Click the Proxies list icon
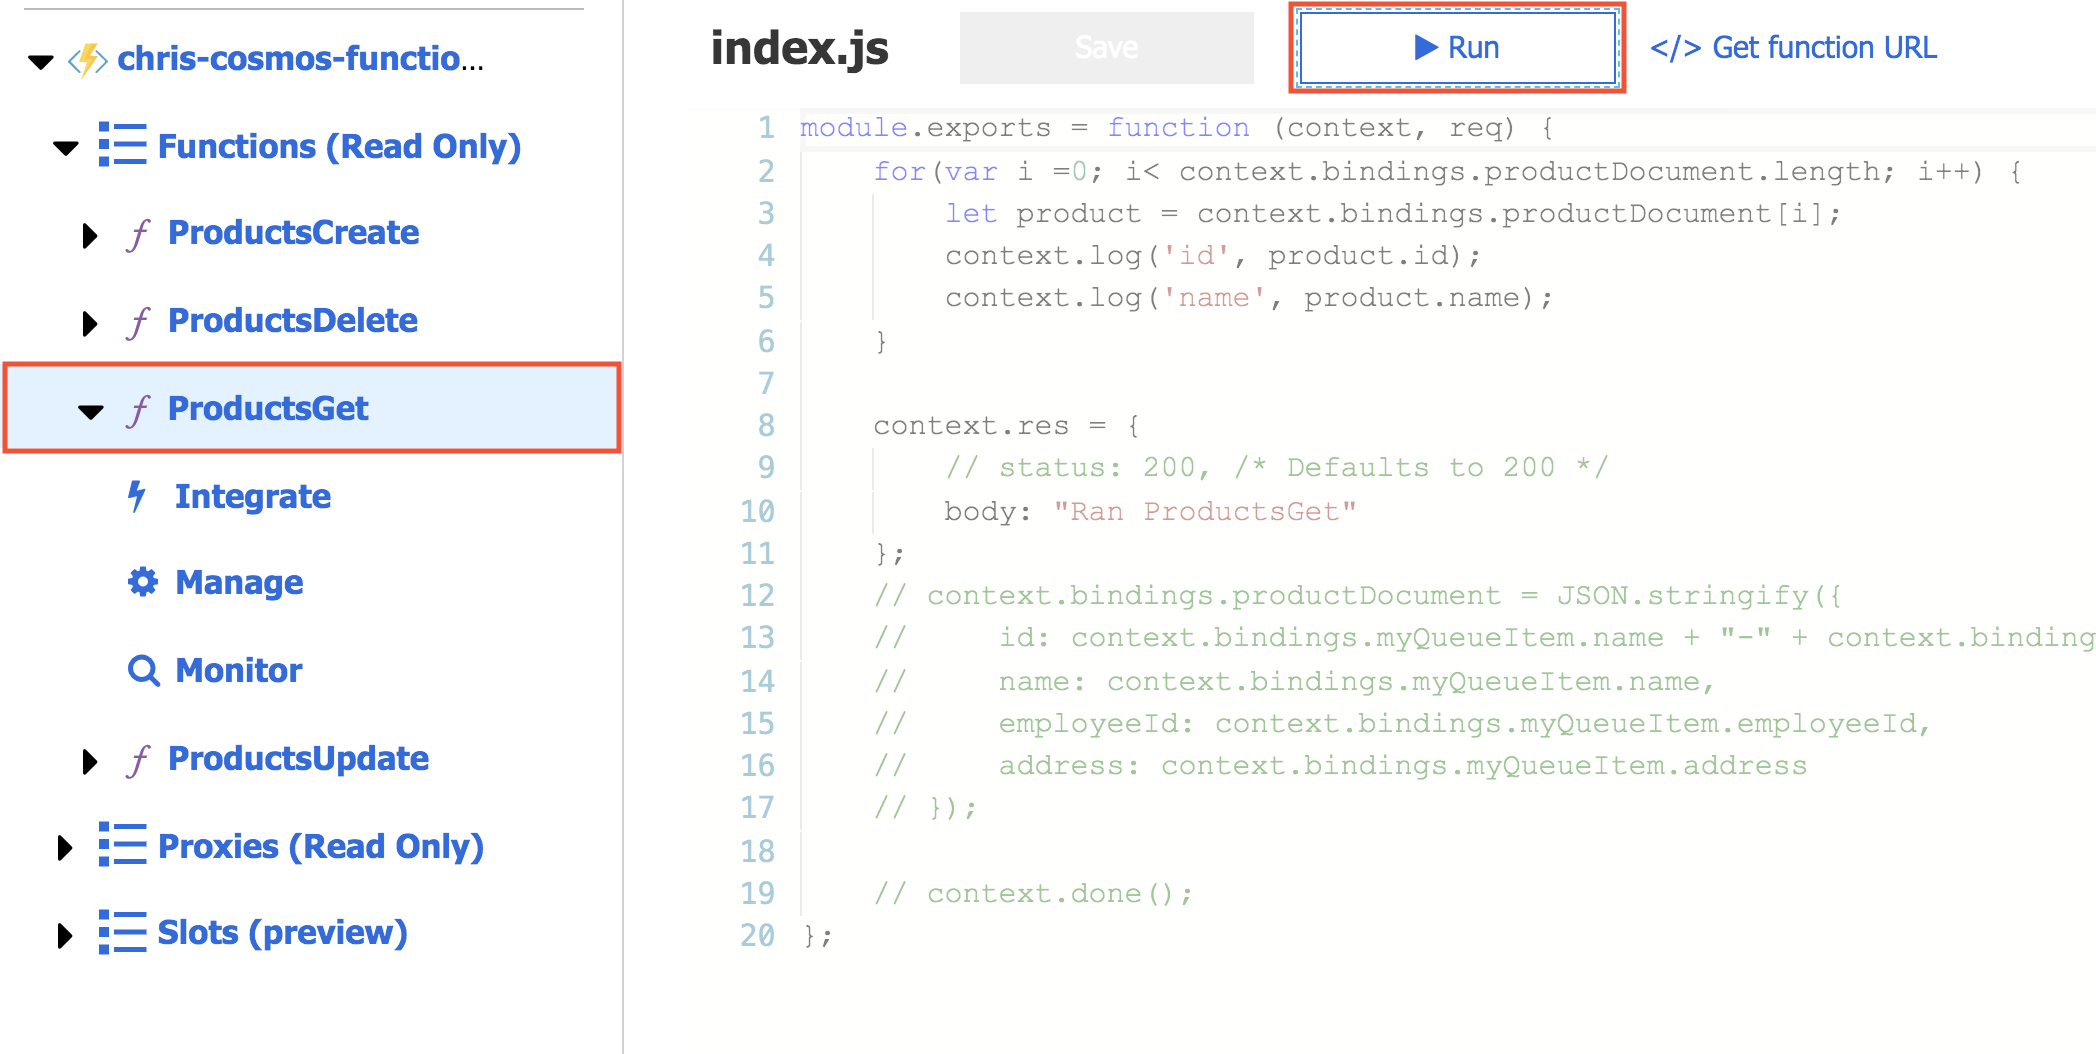Viewport: 2096px width, 1054px height. coord(122,845)
